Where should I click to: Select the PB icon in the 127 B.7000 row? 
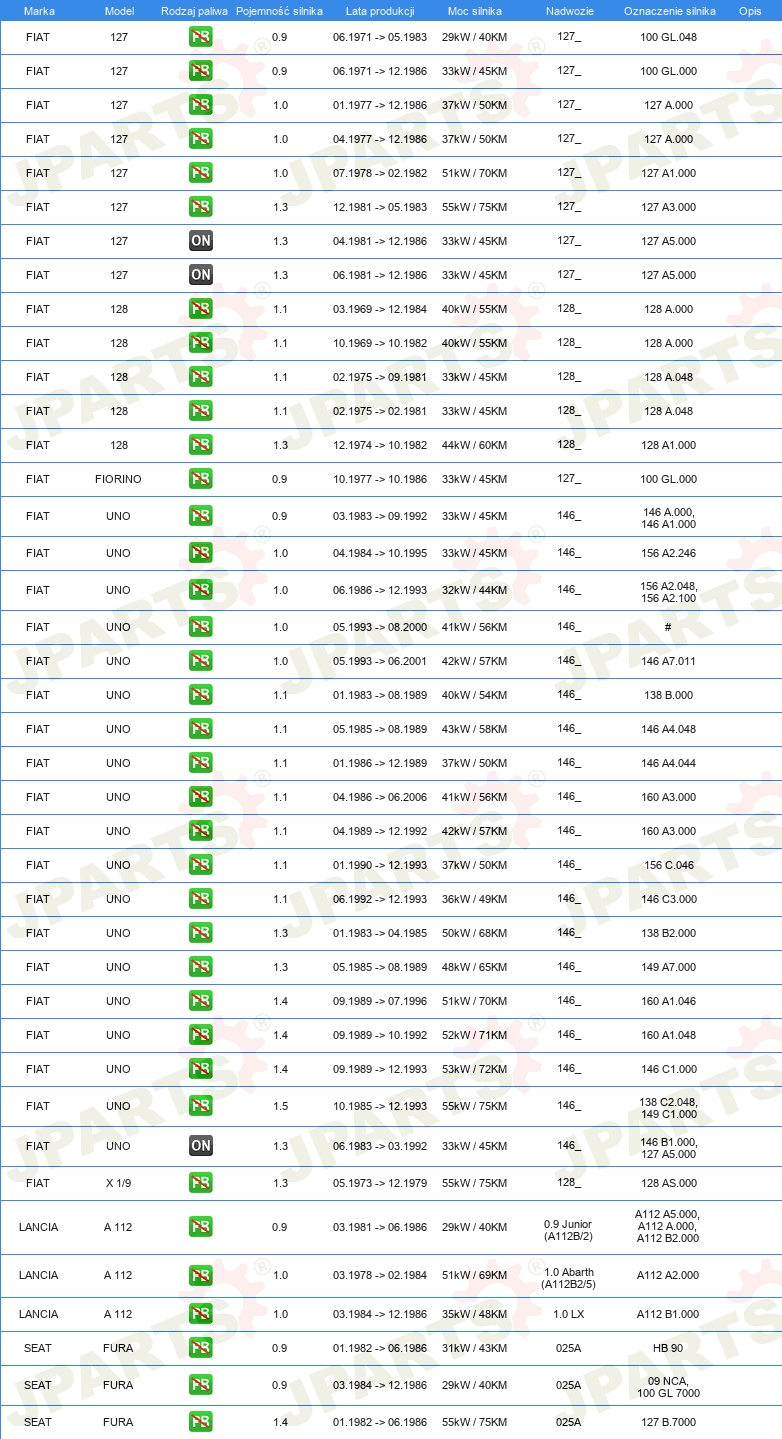(x=200, y=1422)
